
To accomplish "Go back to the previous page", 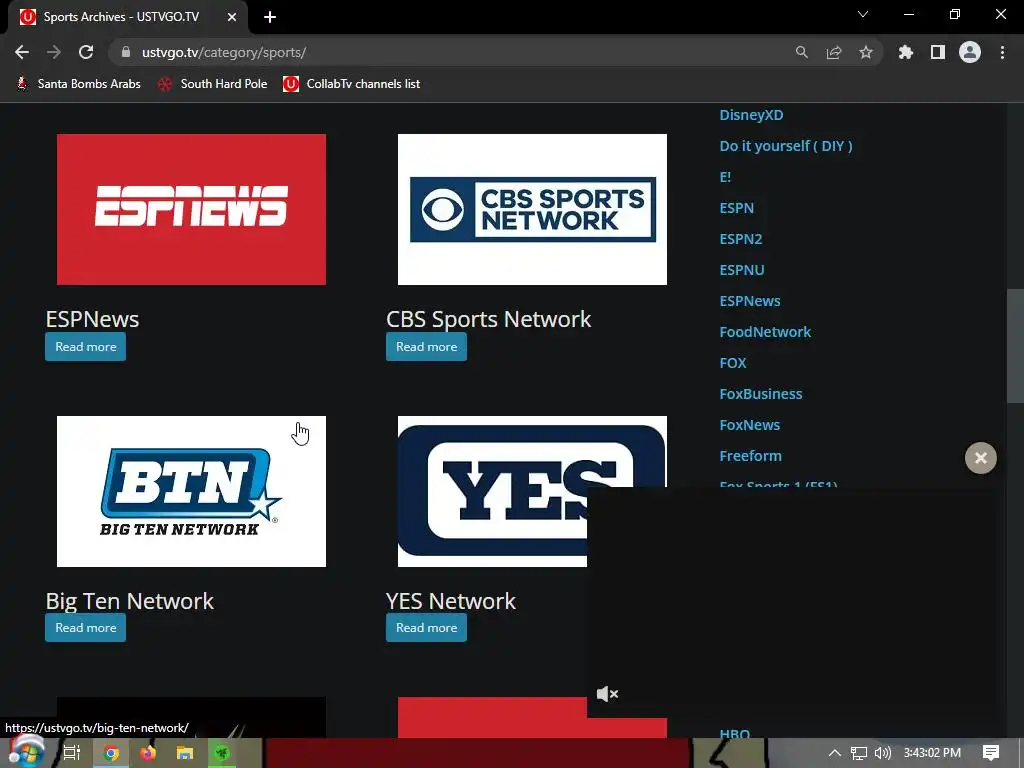I will [x=22, y=52].
